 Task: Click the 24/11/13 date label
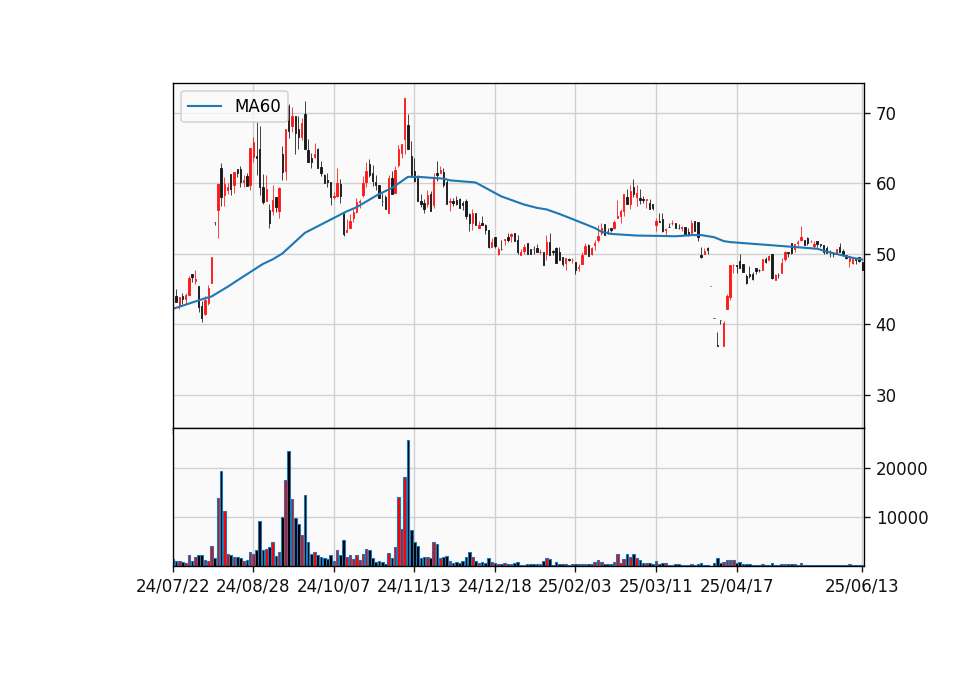pos(414,586)
